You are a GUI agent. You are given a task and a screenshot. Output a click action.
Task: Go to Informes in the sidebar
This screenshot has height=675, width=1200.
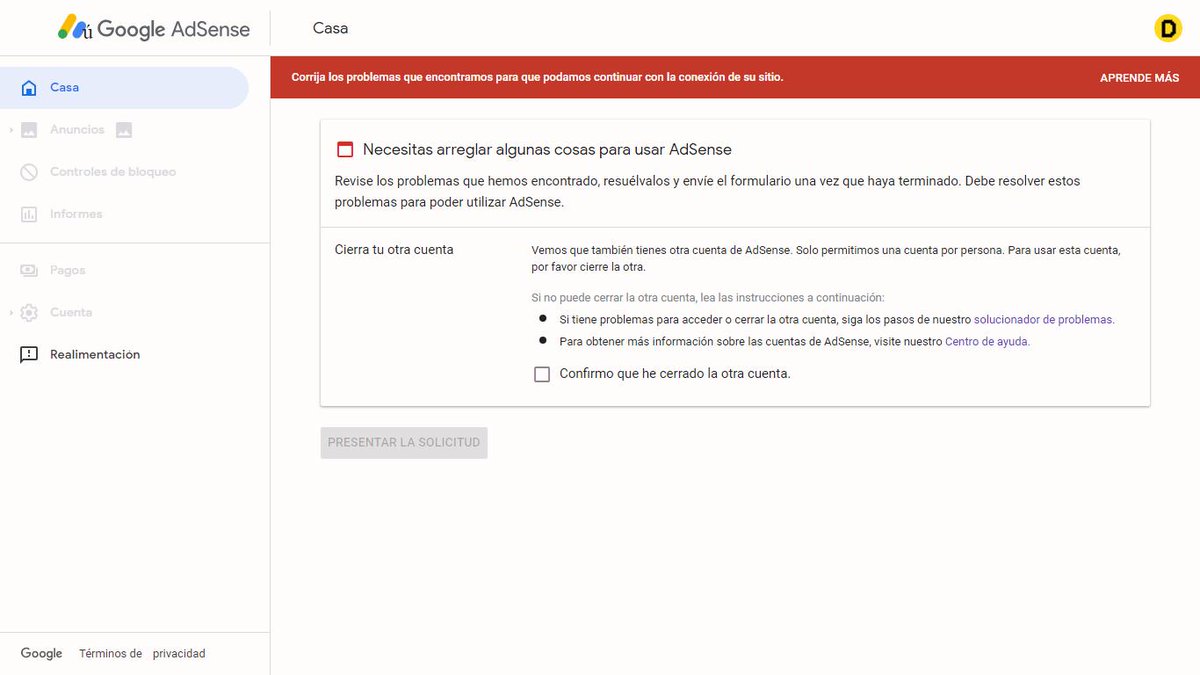76,214
